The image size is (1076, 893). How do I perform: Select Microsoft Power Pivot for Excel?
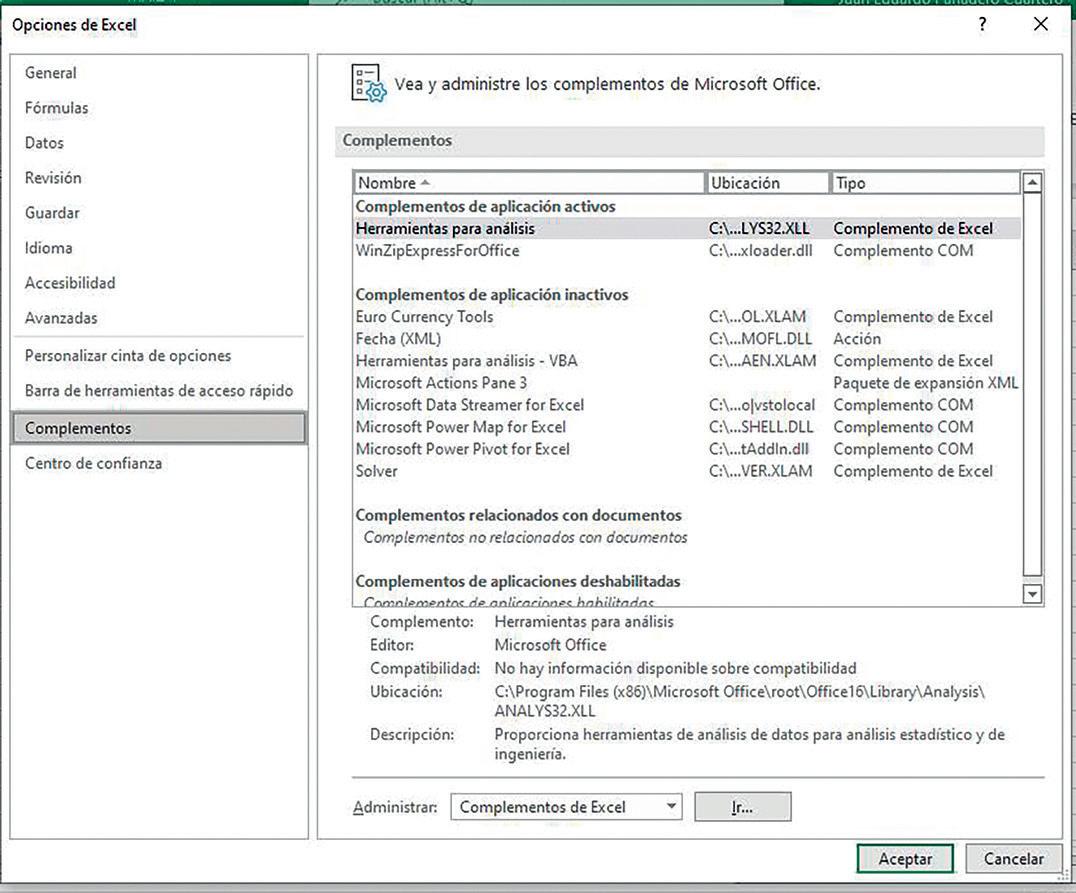click(687, 449)
